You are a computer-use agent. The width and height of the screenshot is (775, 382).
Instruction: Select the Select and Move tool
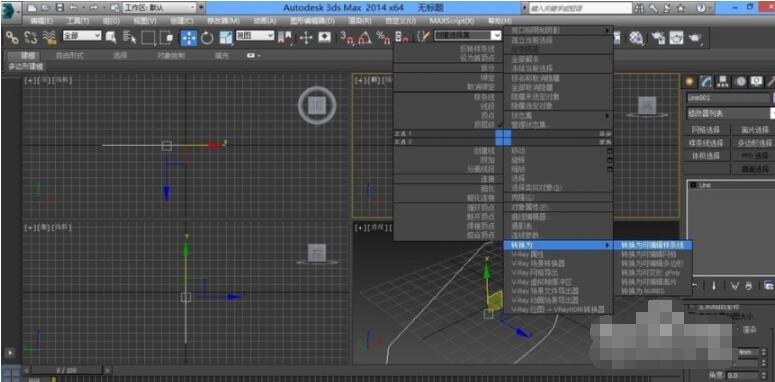pyautogui.click(x=188, y=38)
